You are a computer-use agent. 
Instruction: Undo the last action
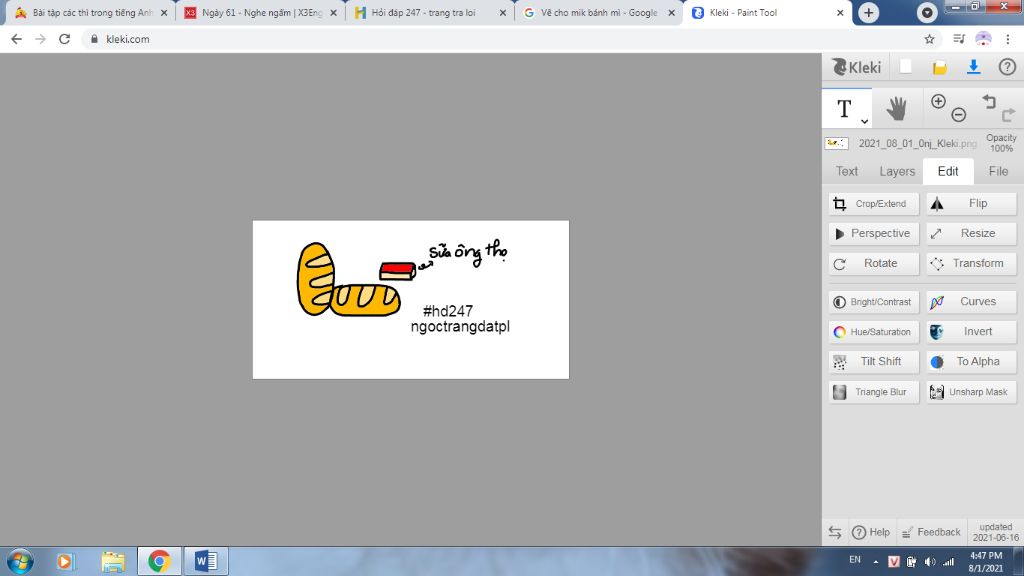pyautogui.click(x=989, y=101)
